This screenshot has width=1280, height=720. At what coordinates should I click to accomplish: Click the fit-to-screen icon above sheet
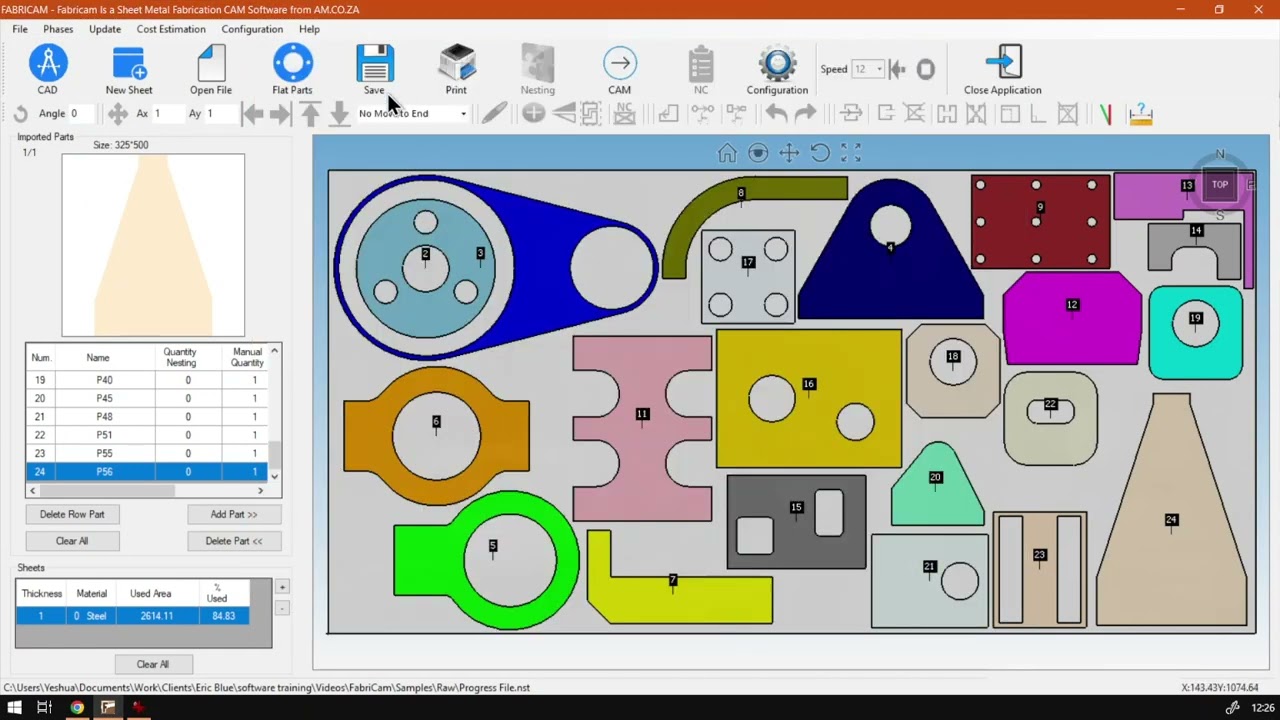pyautogui.click(x=851, y=153)
